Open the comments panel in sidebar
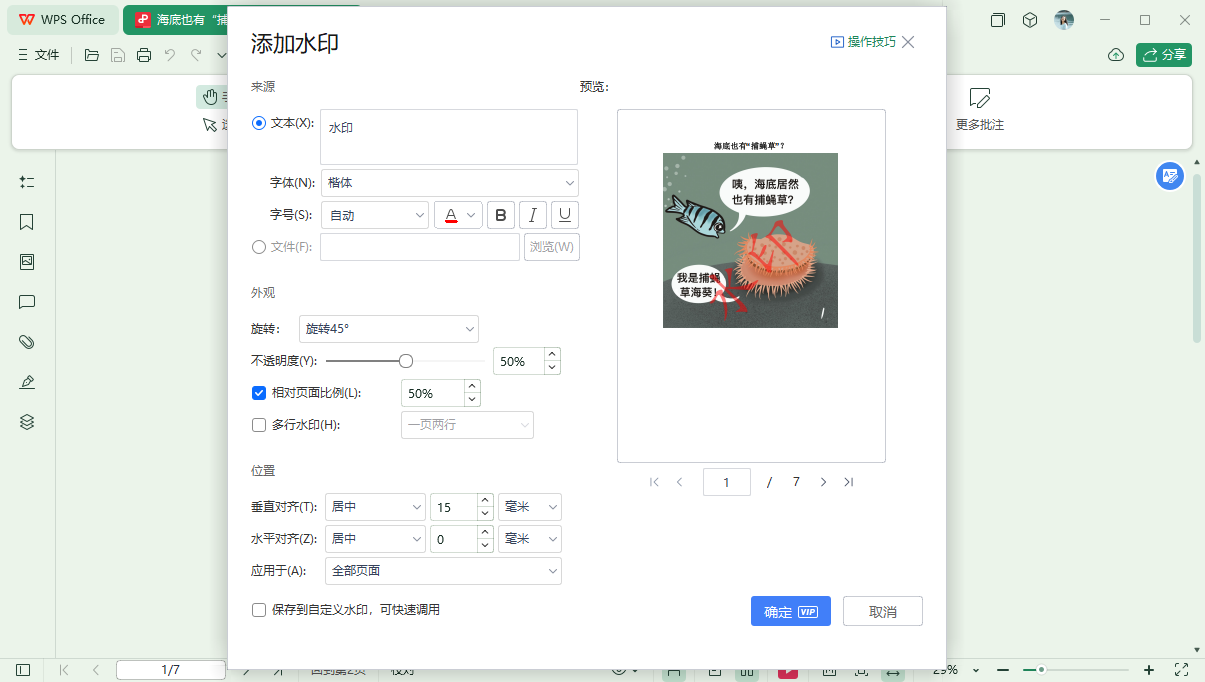1205x682 pixels. tap(26, 302)
